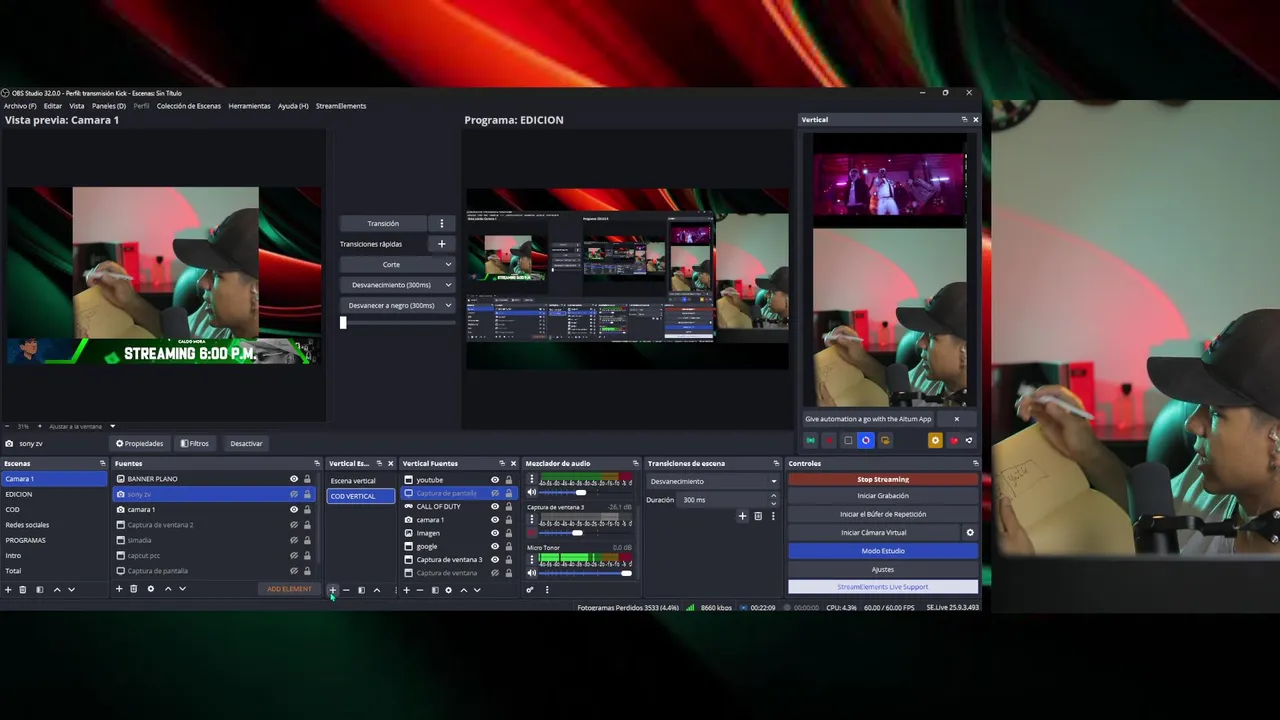Show Captura de ventana 2 source
The width and height of the screenshot is (1280, 720).
coord(294,525)
